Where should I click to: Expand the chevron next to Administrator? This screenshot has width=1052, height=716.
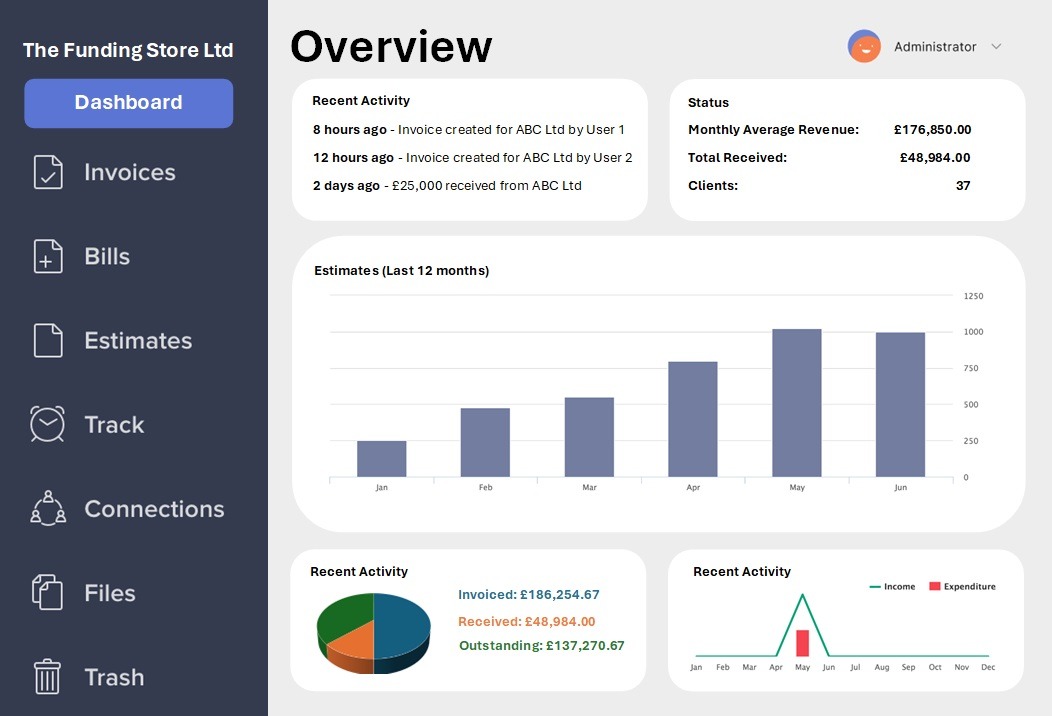996,46
